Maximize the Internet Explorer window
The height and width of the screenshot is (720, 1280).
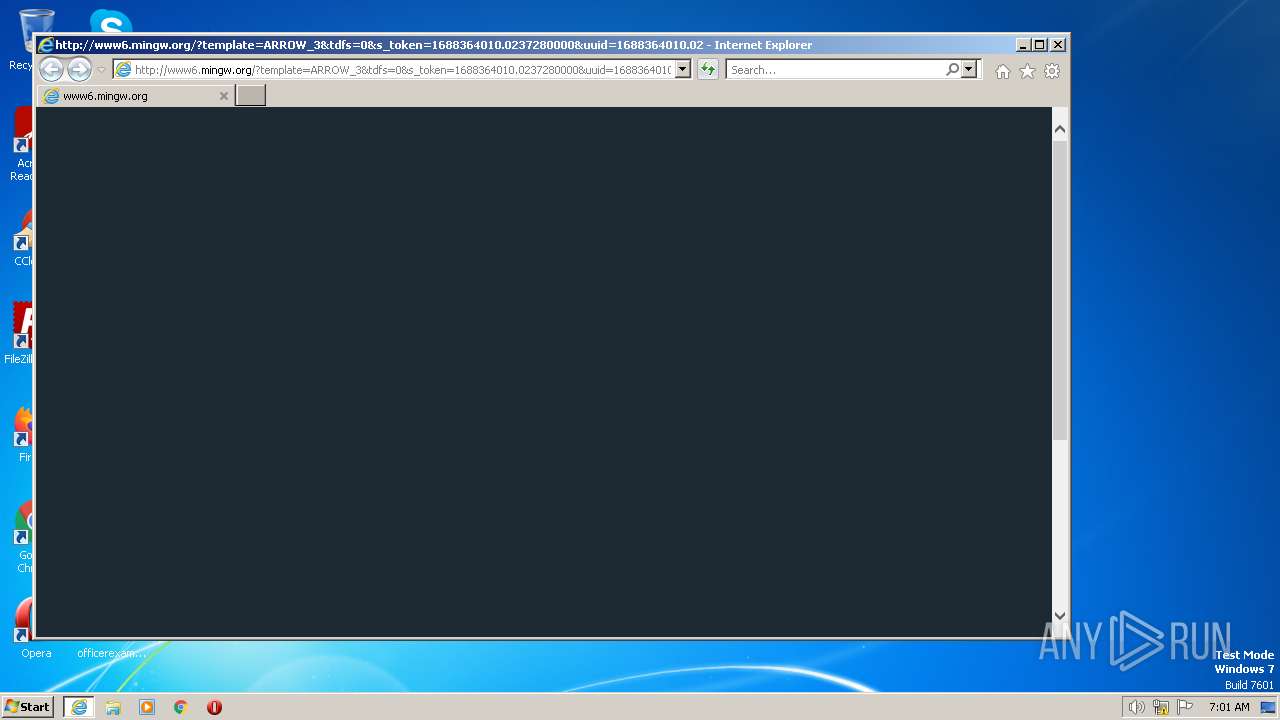pos(1040,45)
